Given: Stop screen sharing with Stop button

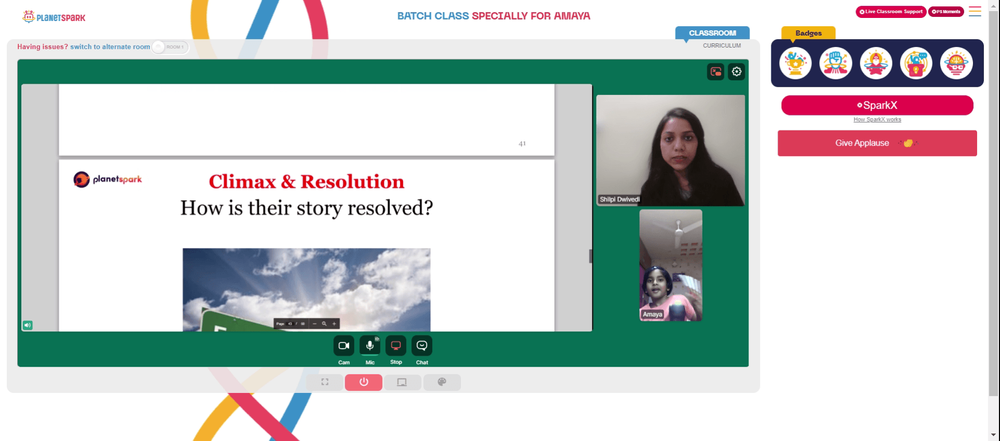Looking at the screenshot, I should [x=396, y=346].
